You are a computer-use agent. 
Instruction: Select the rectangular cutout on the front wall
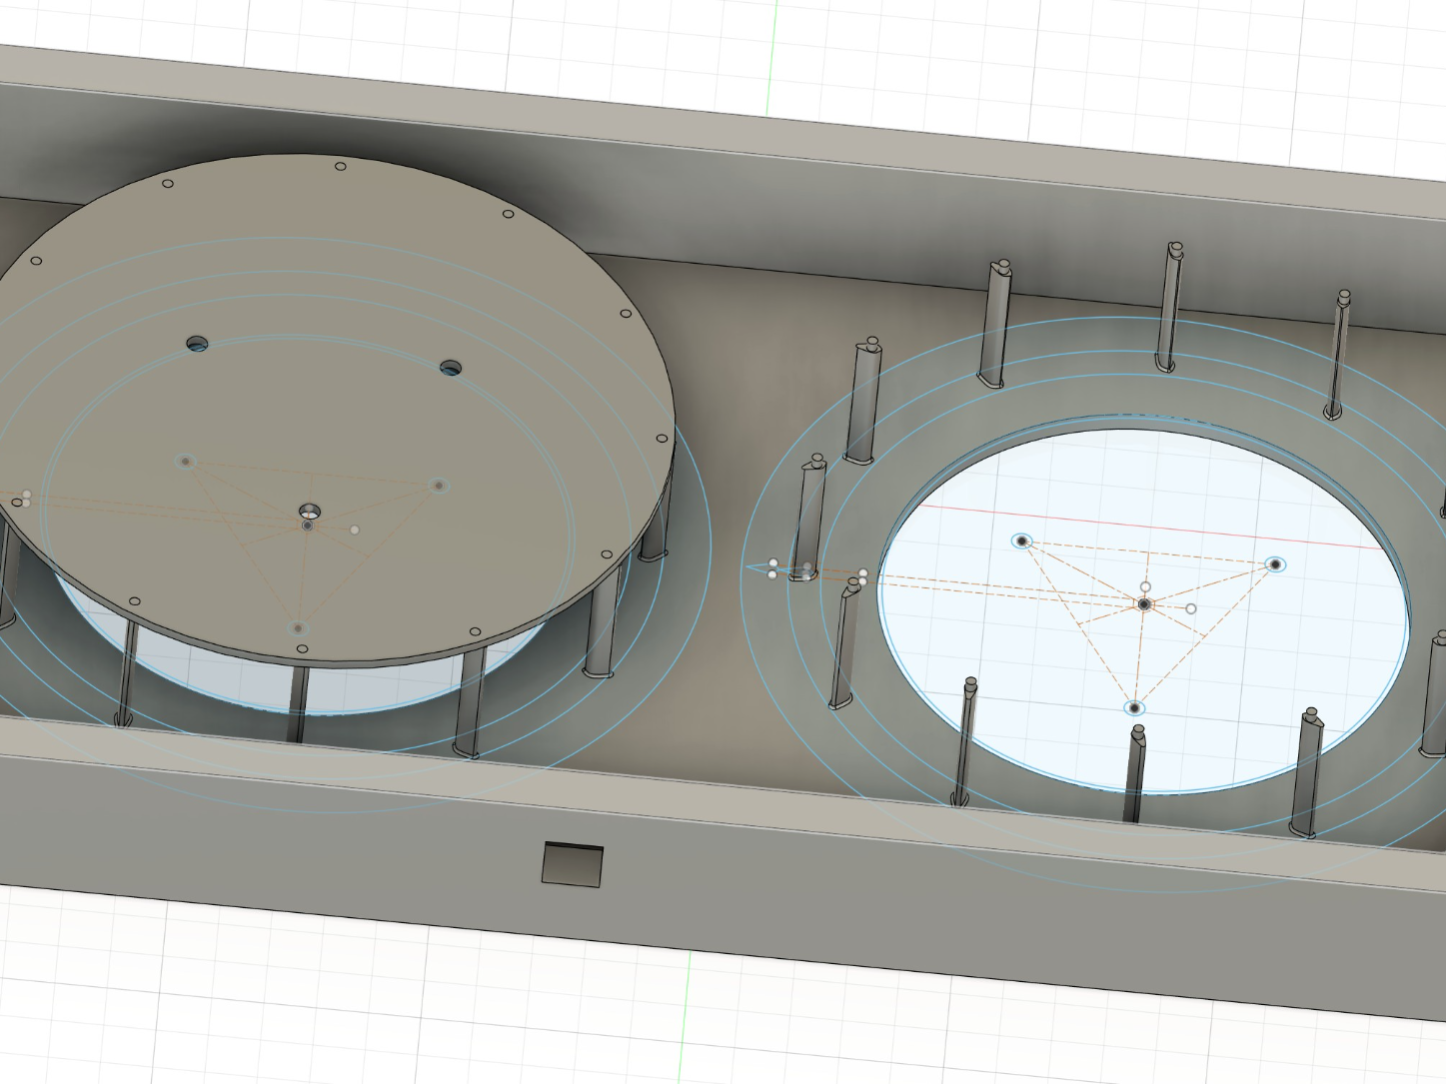(573, 865)
